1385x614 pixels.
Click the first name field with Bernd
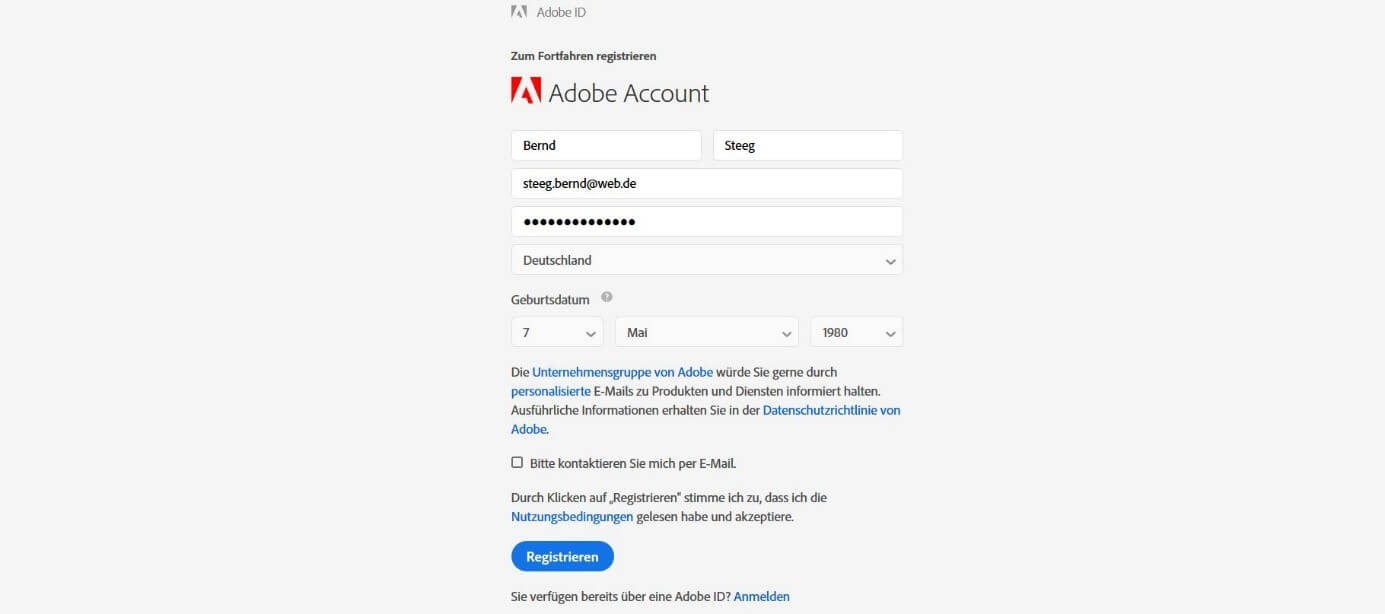click(x=606, y=145)
